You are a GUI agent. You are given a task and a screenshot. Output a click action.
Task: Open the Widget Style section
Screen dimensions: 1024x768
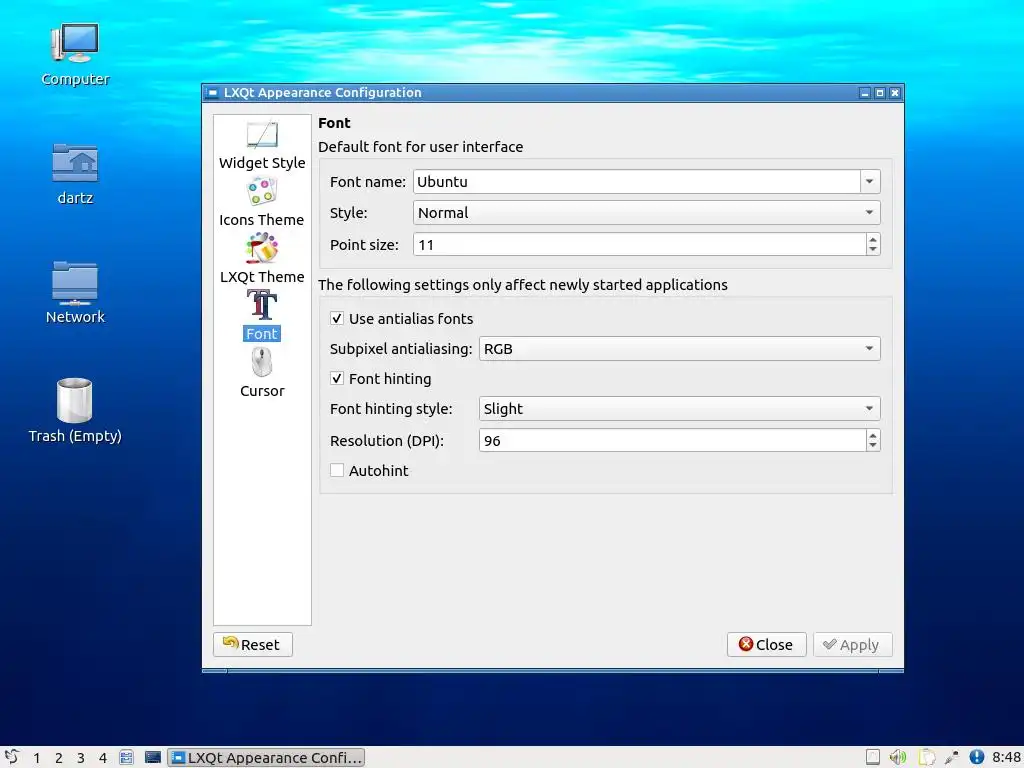(262, 146)
